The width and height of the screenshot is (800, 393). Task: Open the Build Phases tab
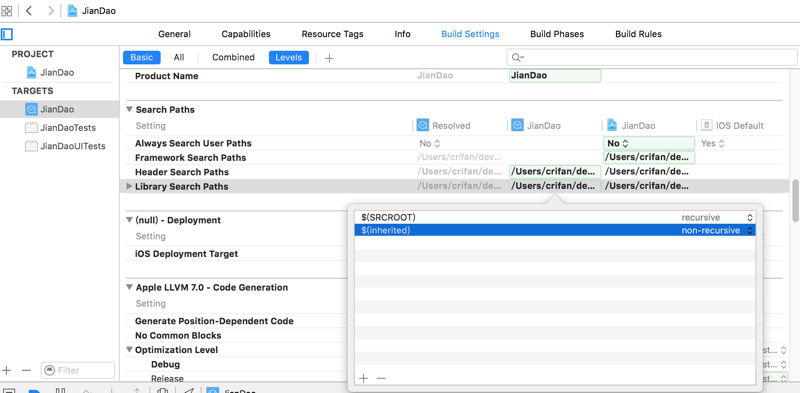pyautogui.click(x=557, y=34)
